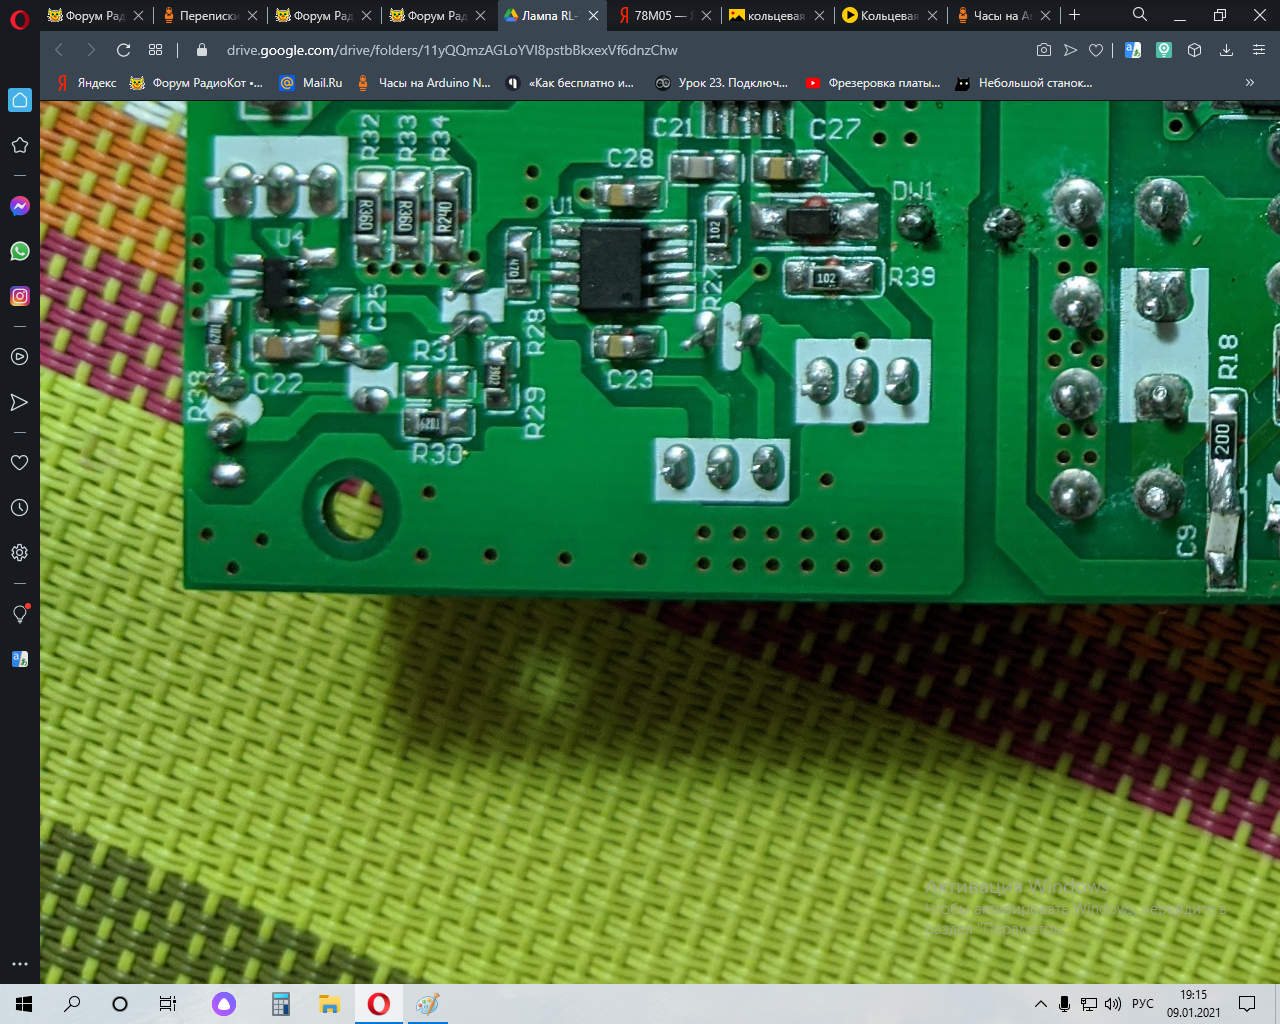Open Bookmarks star in sidebar
This screenshot has width=1280, height=1024.
pyautogui.click(x=19, y=145)
